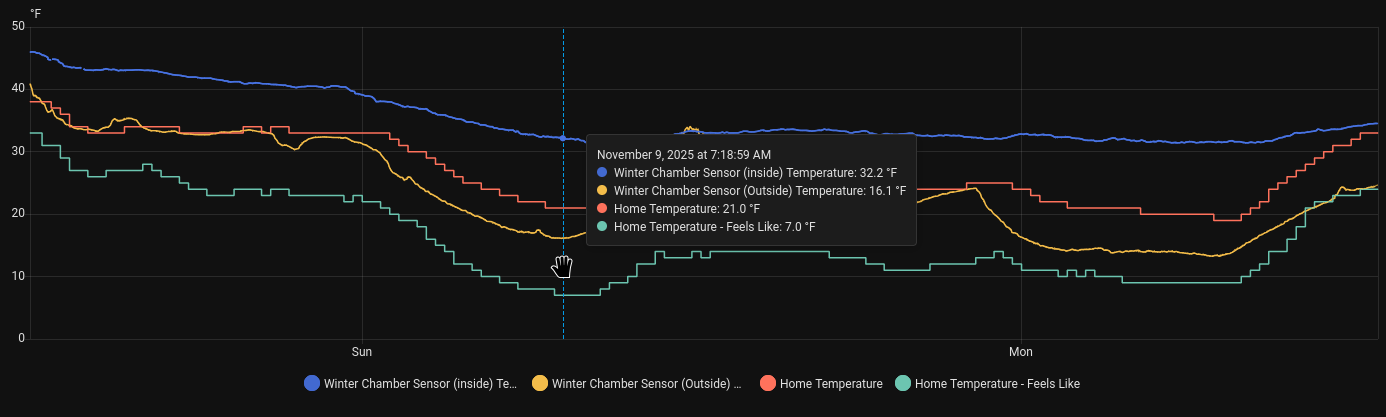Toggle the Home Temperature legend text

831,383
